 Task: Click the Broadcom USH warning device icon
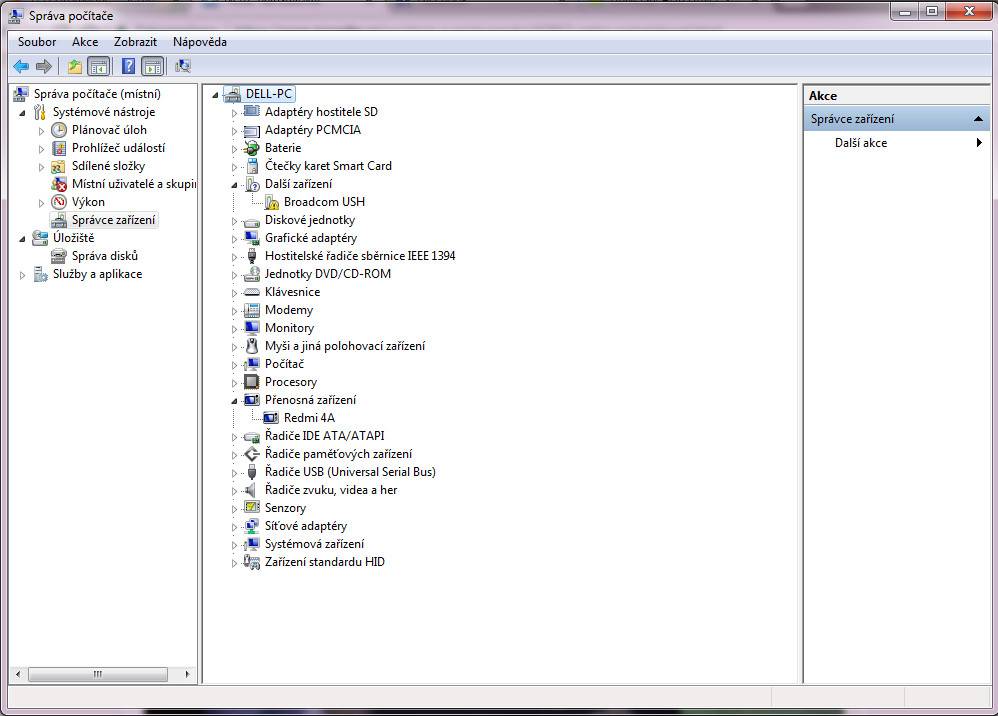click(x=271, y=202)
